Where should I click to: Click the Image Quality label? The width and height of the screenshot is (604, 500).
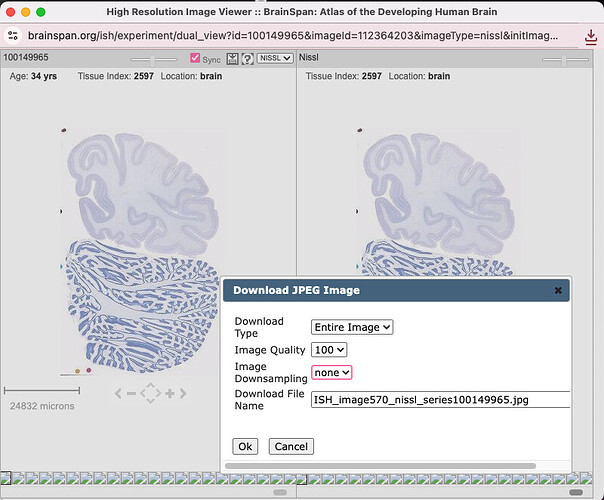(x=270, y=350)
